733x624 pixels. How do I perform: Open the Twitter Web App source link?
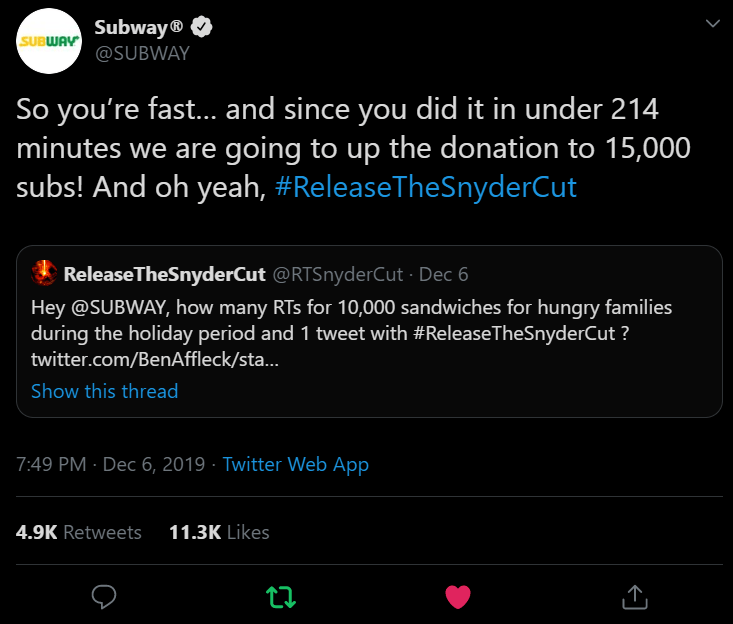(x=295, y=464)
